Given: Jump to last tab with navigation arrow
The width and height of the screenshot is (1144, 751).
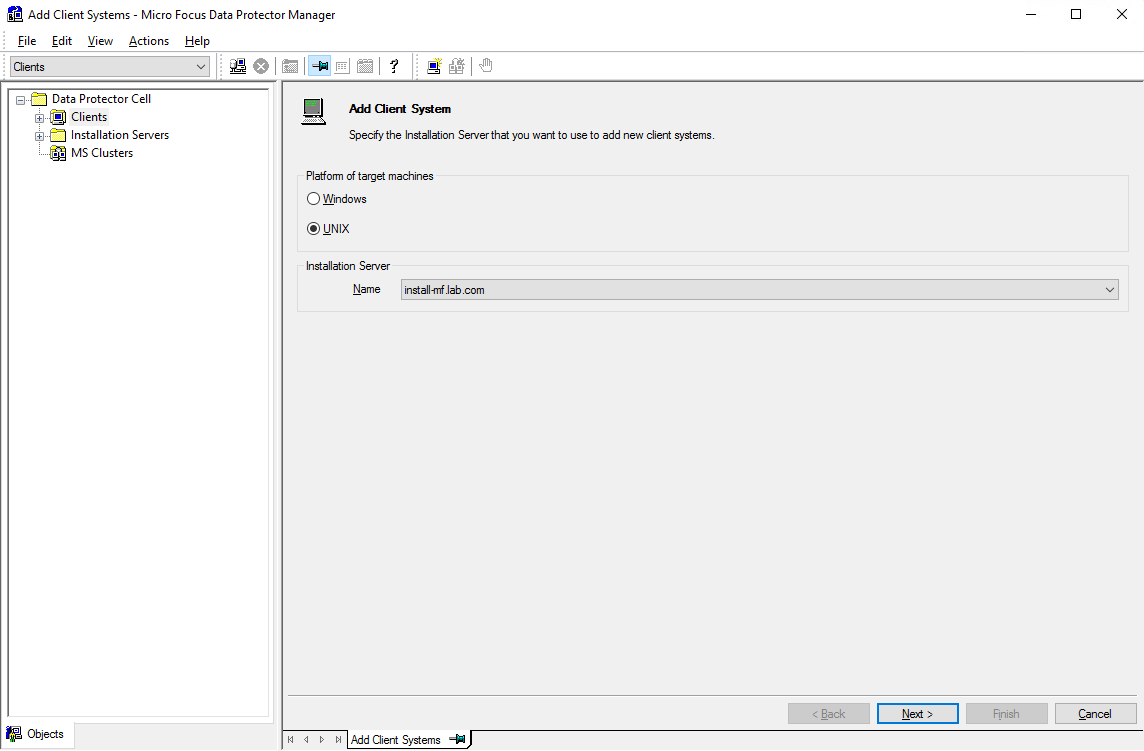Looking at the screenshot, I should (338, 739).
